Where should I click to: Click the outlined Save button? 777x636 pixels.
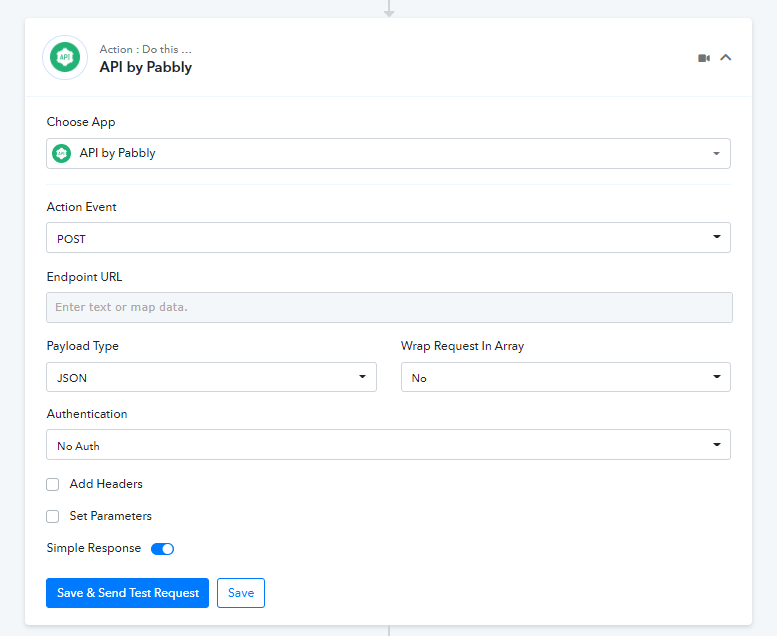pyautogui.click(x=241, y=593)
